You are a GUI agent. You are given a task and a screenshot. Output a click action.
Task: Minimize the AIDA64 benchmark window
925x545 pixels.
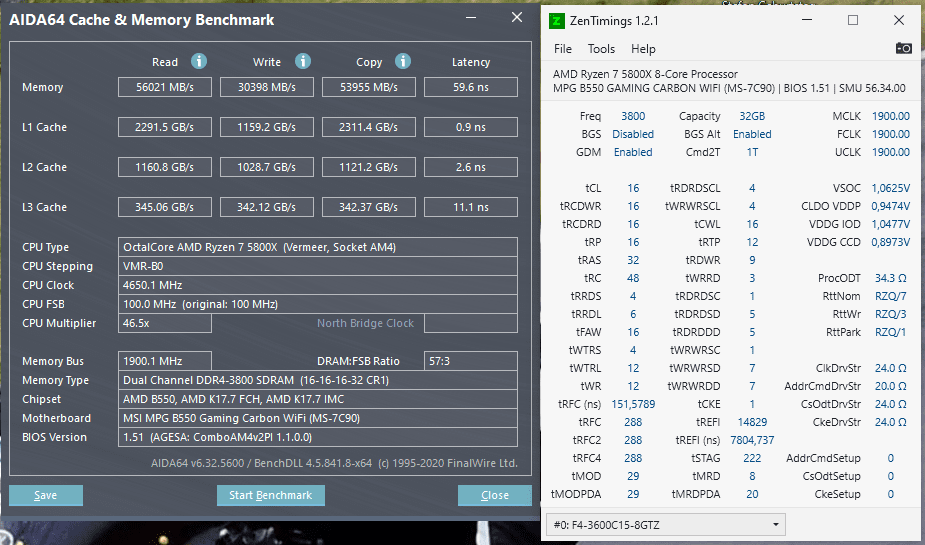click(x=471, y=18)
